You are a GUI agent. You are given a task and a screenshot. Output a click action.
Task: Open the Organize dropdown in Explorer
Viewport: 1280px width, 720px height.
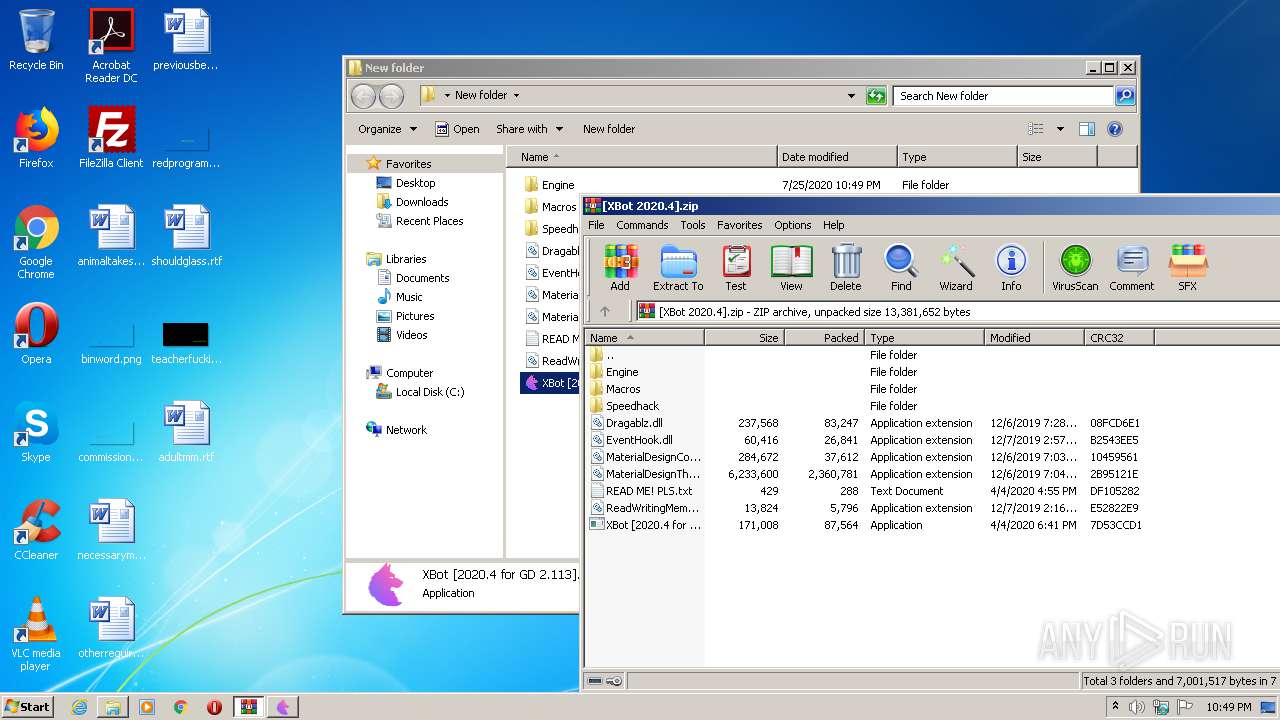pos(387,129)
